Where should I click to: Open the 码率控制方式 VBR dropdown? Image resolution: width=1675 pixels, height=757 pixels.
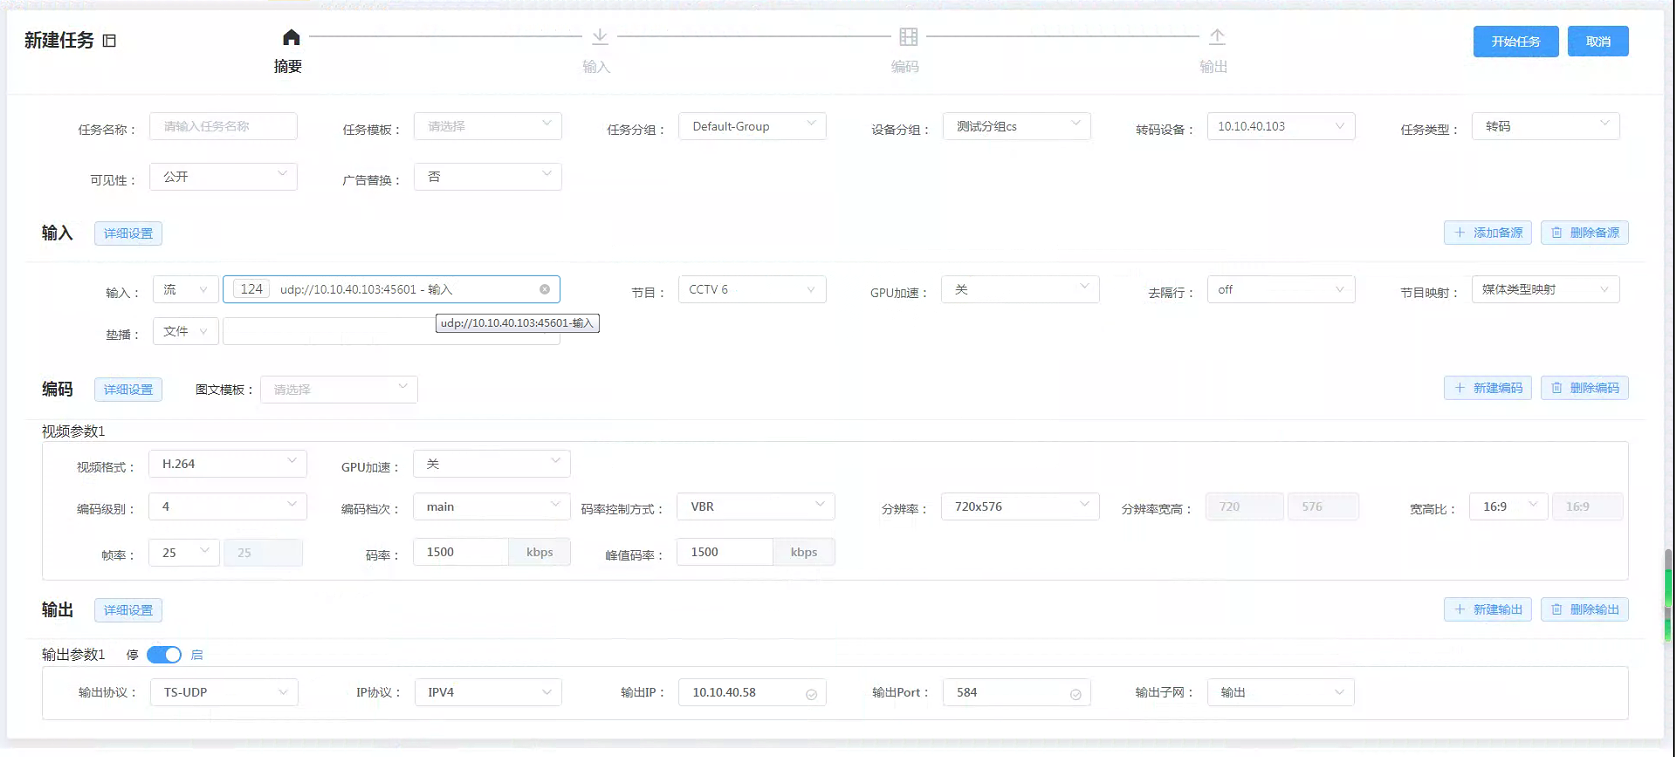coord(756,507)
